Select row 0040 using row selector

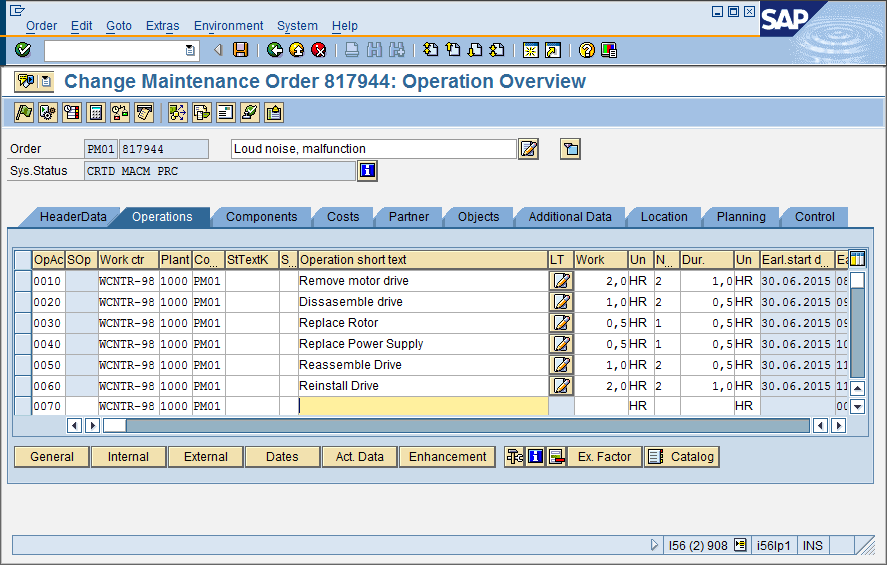tap(23, 344)
